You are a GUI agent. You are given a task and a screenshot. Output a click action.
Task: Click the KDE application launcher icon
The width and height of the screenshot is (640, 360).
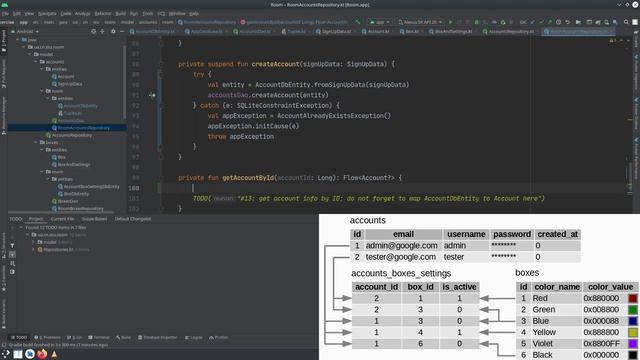click(x=6, y=354)
